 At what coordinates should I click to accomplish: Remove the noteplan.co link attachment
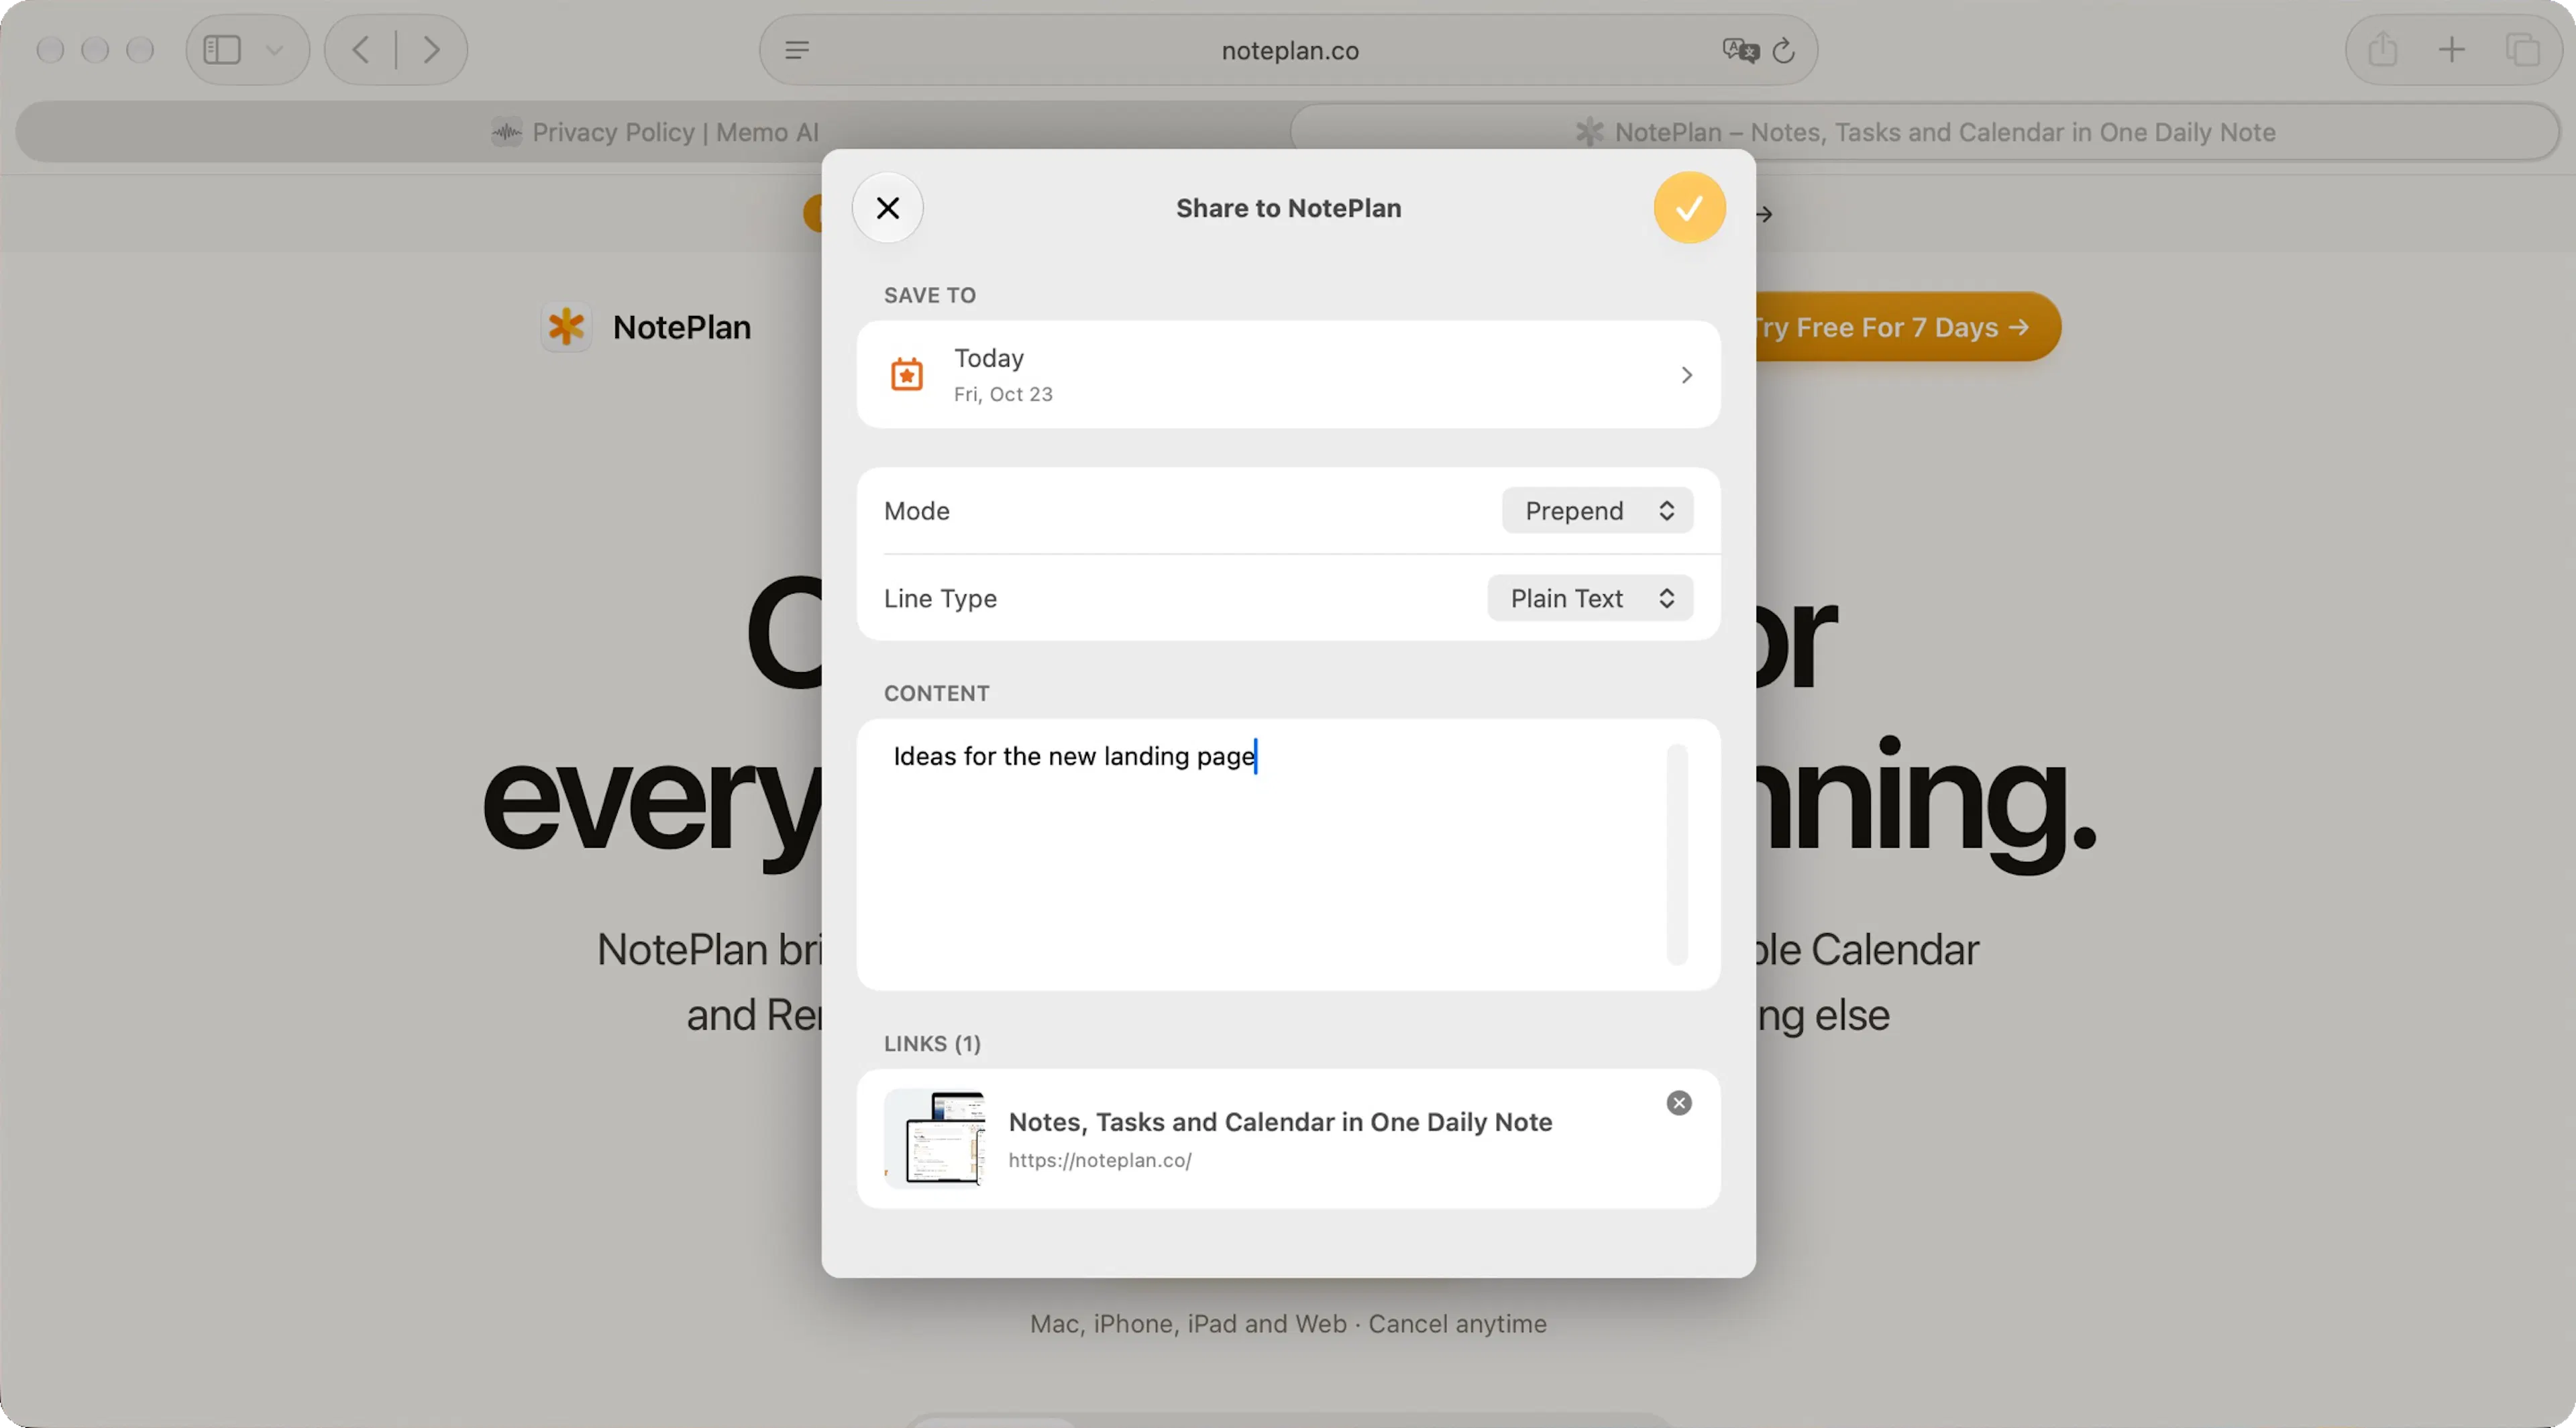pos(1679,1102)
